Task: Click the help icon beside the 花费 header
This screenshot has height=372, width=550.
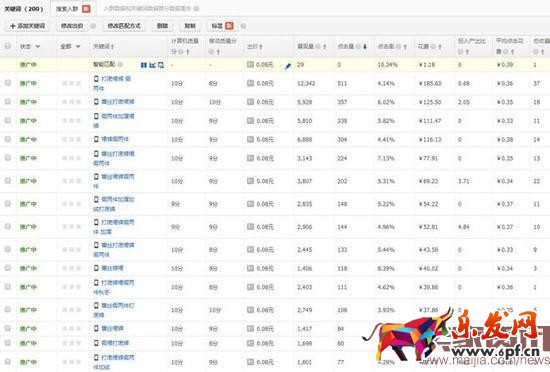Action: (433, 47)
